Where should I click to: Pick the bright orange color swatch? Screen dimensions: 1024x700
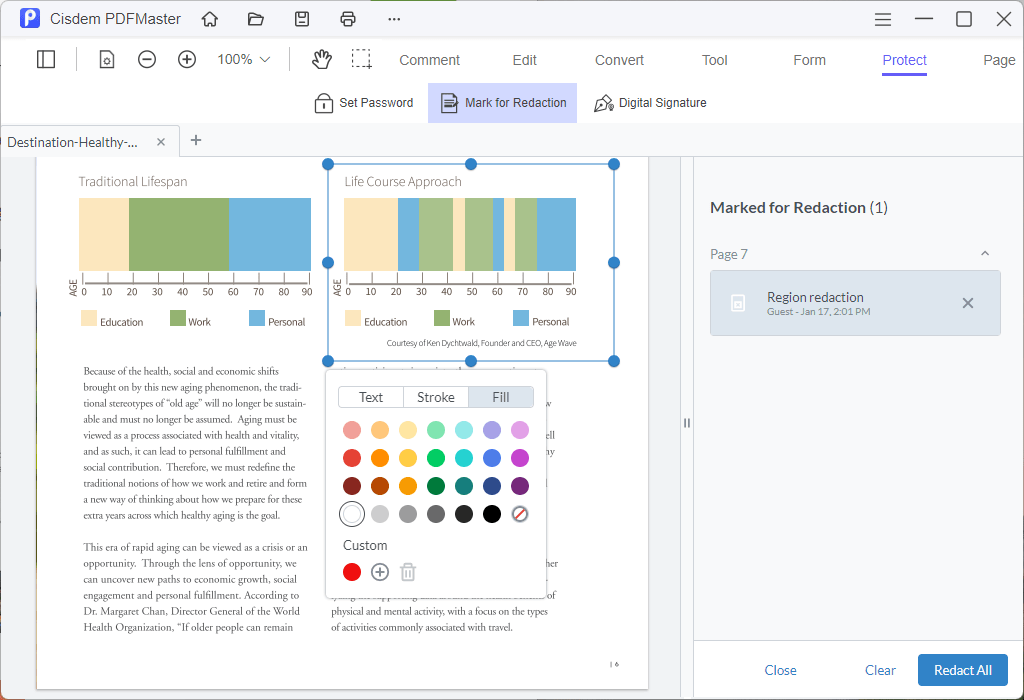click(x=379, y=458)
